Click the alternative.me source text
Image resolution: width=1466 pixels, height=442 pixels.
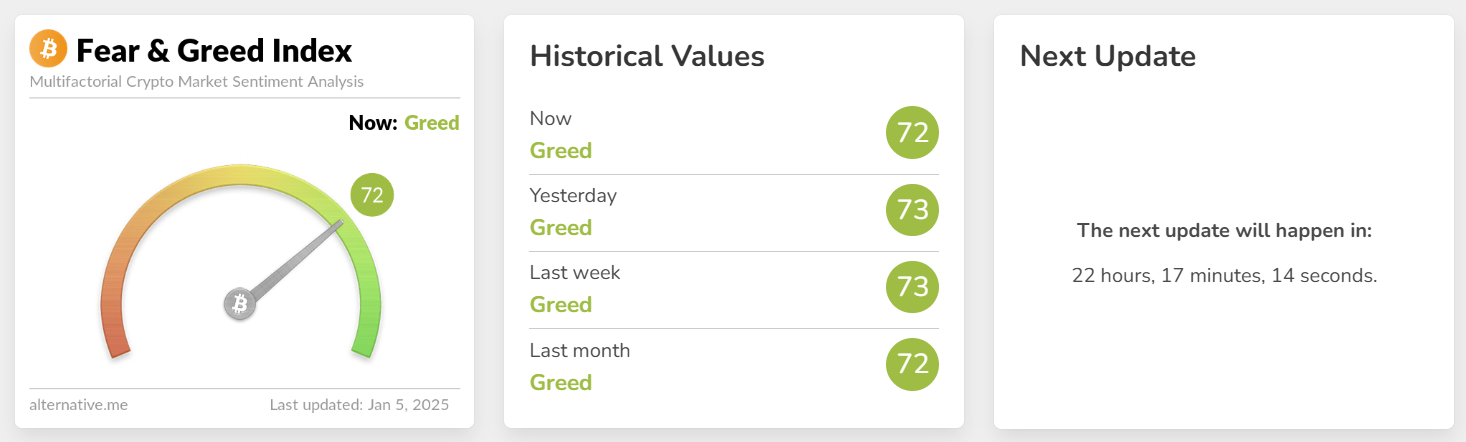pyautogui.click(x=79, y=405)
